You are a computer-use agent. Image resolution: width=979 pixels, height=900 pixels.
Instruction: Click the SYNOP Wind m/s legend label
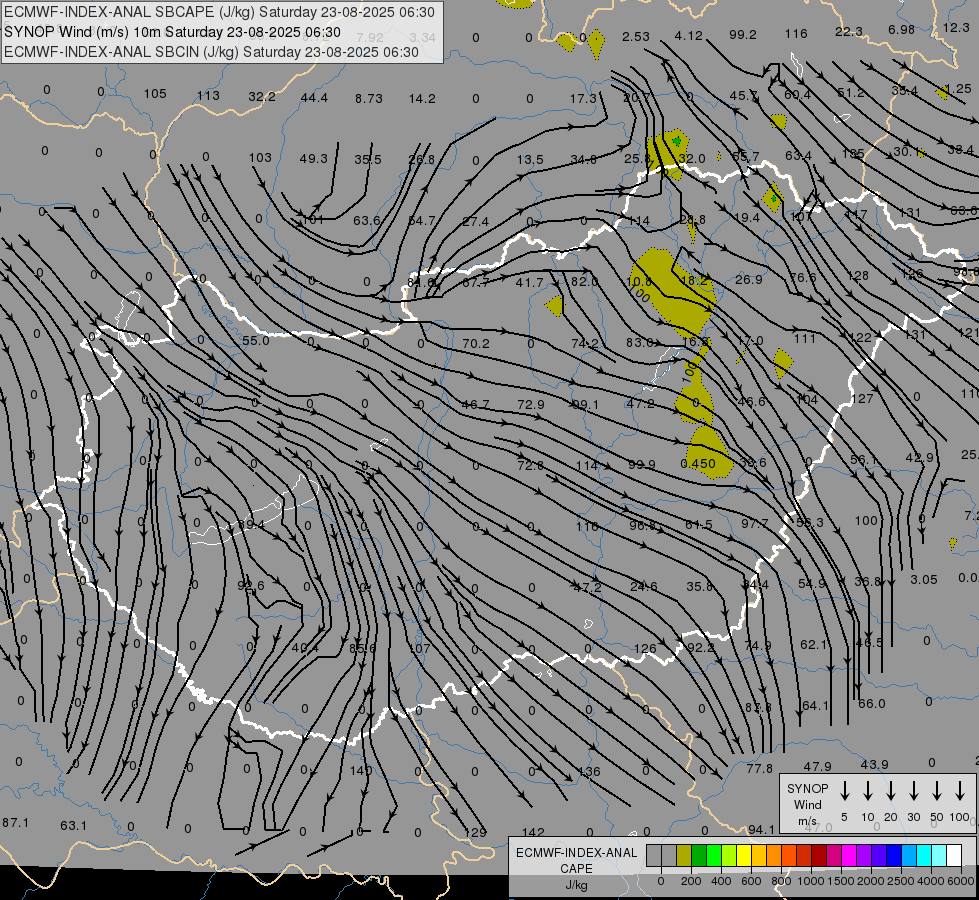807,804
